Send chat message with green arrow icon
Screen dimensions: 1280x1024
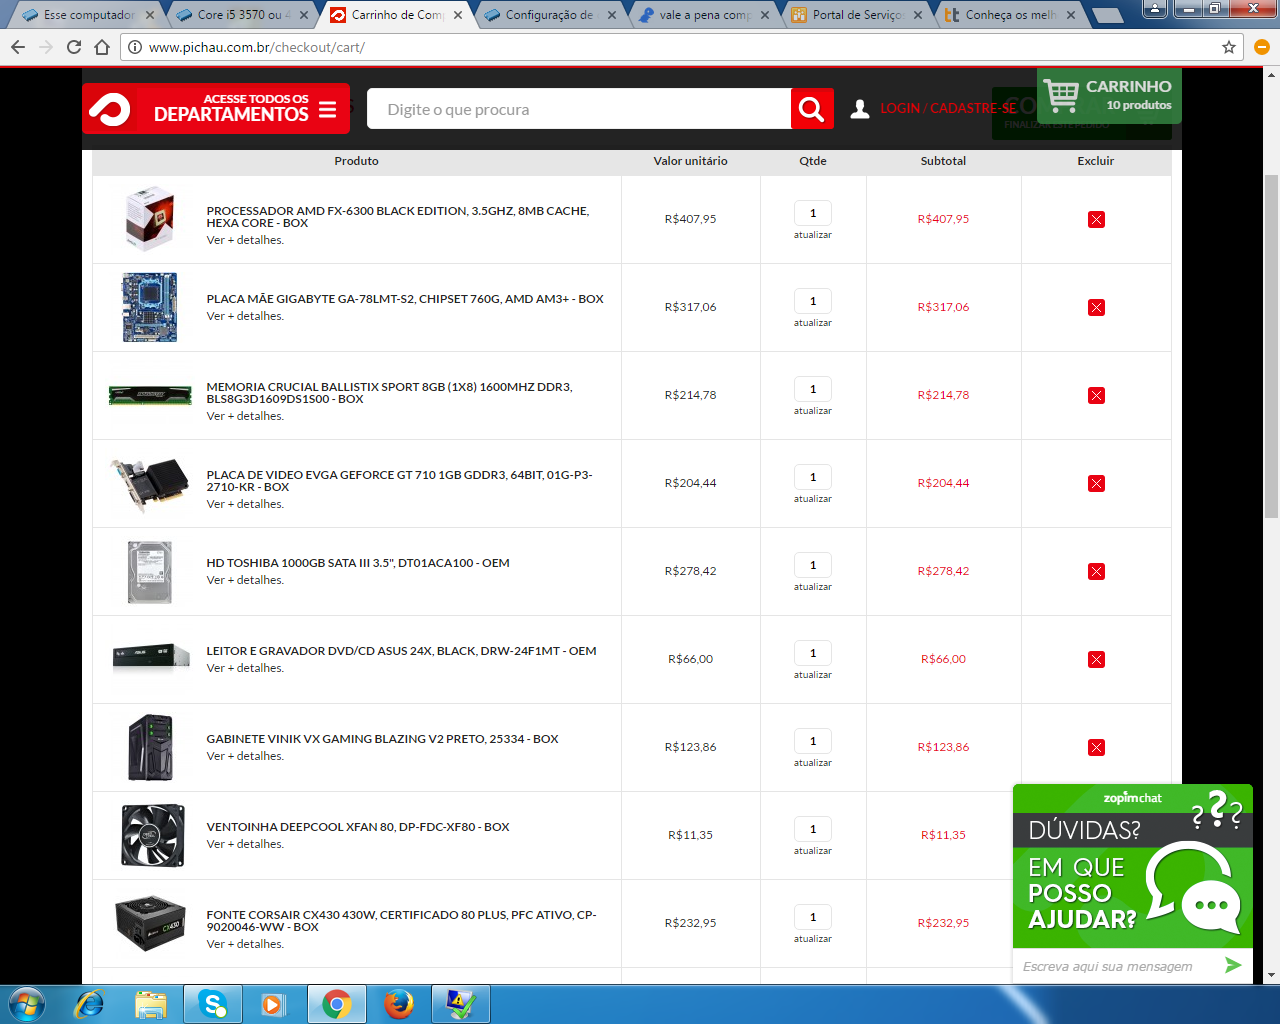click(1233, 965)
